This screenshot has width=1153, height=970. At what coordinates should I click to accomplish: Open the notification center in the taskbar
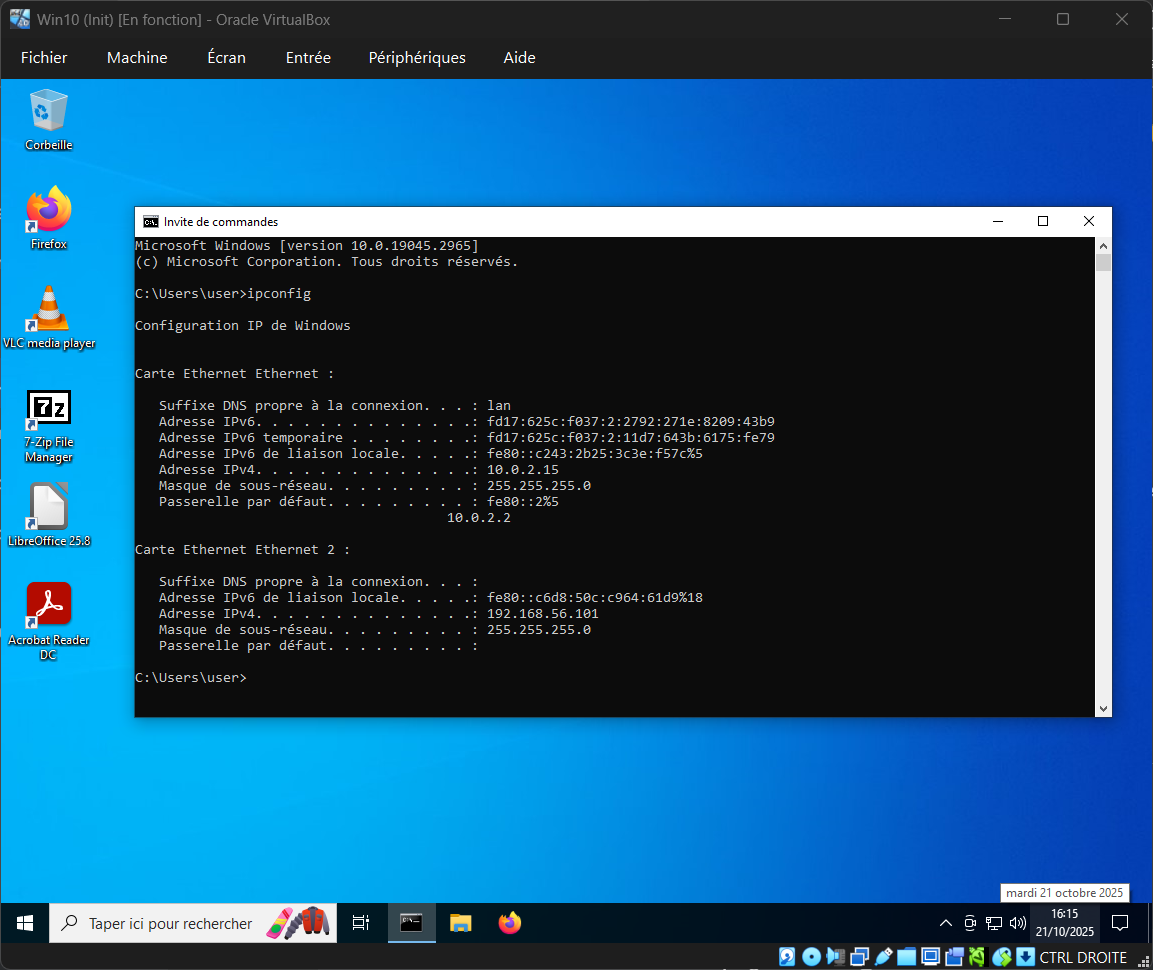[x=1121, y=923]
